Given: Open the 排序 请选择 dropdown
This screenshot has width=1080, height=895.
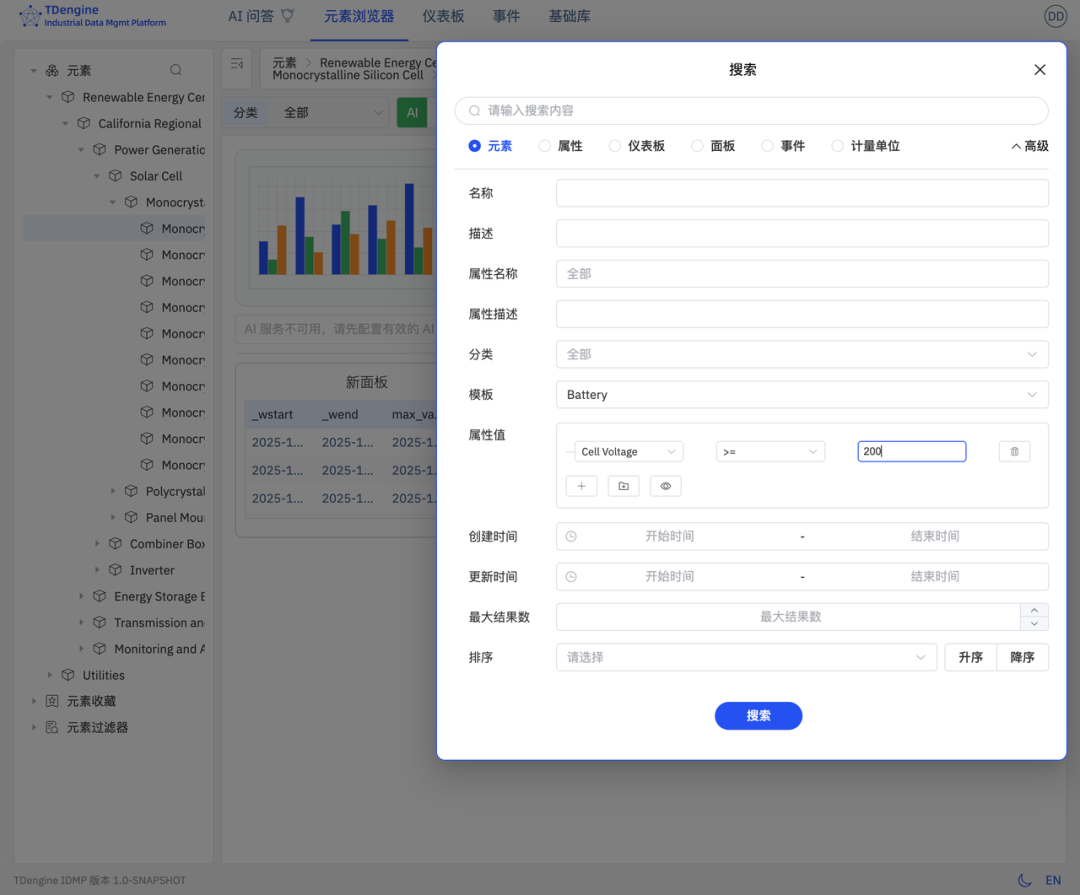Looking at the screenshot, I should point(746,657).
